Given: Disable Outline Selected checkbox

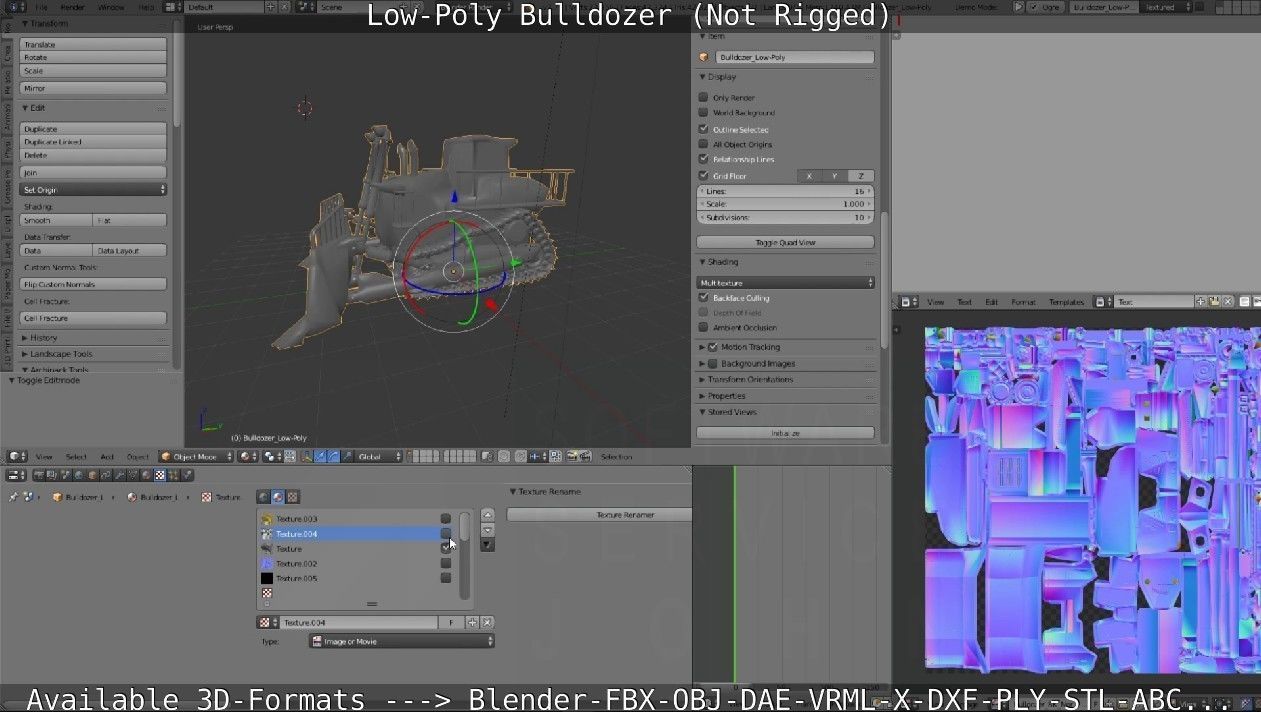Looking at the screenshot, I should tap(704, 129).
